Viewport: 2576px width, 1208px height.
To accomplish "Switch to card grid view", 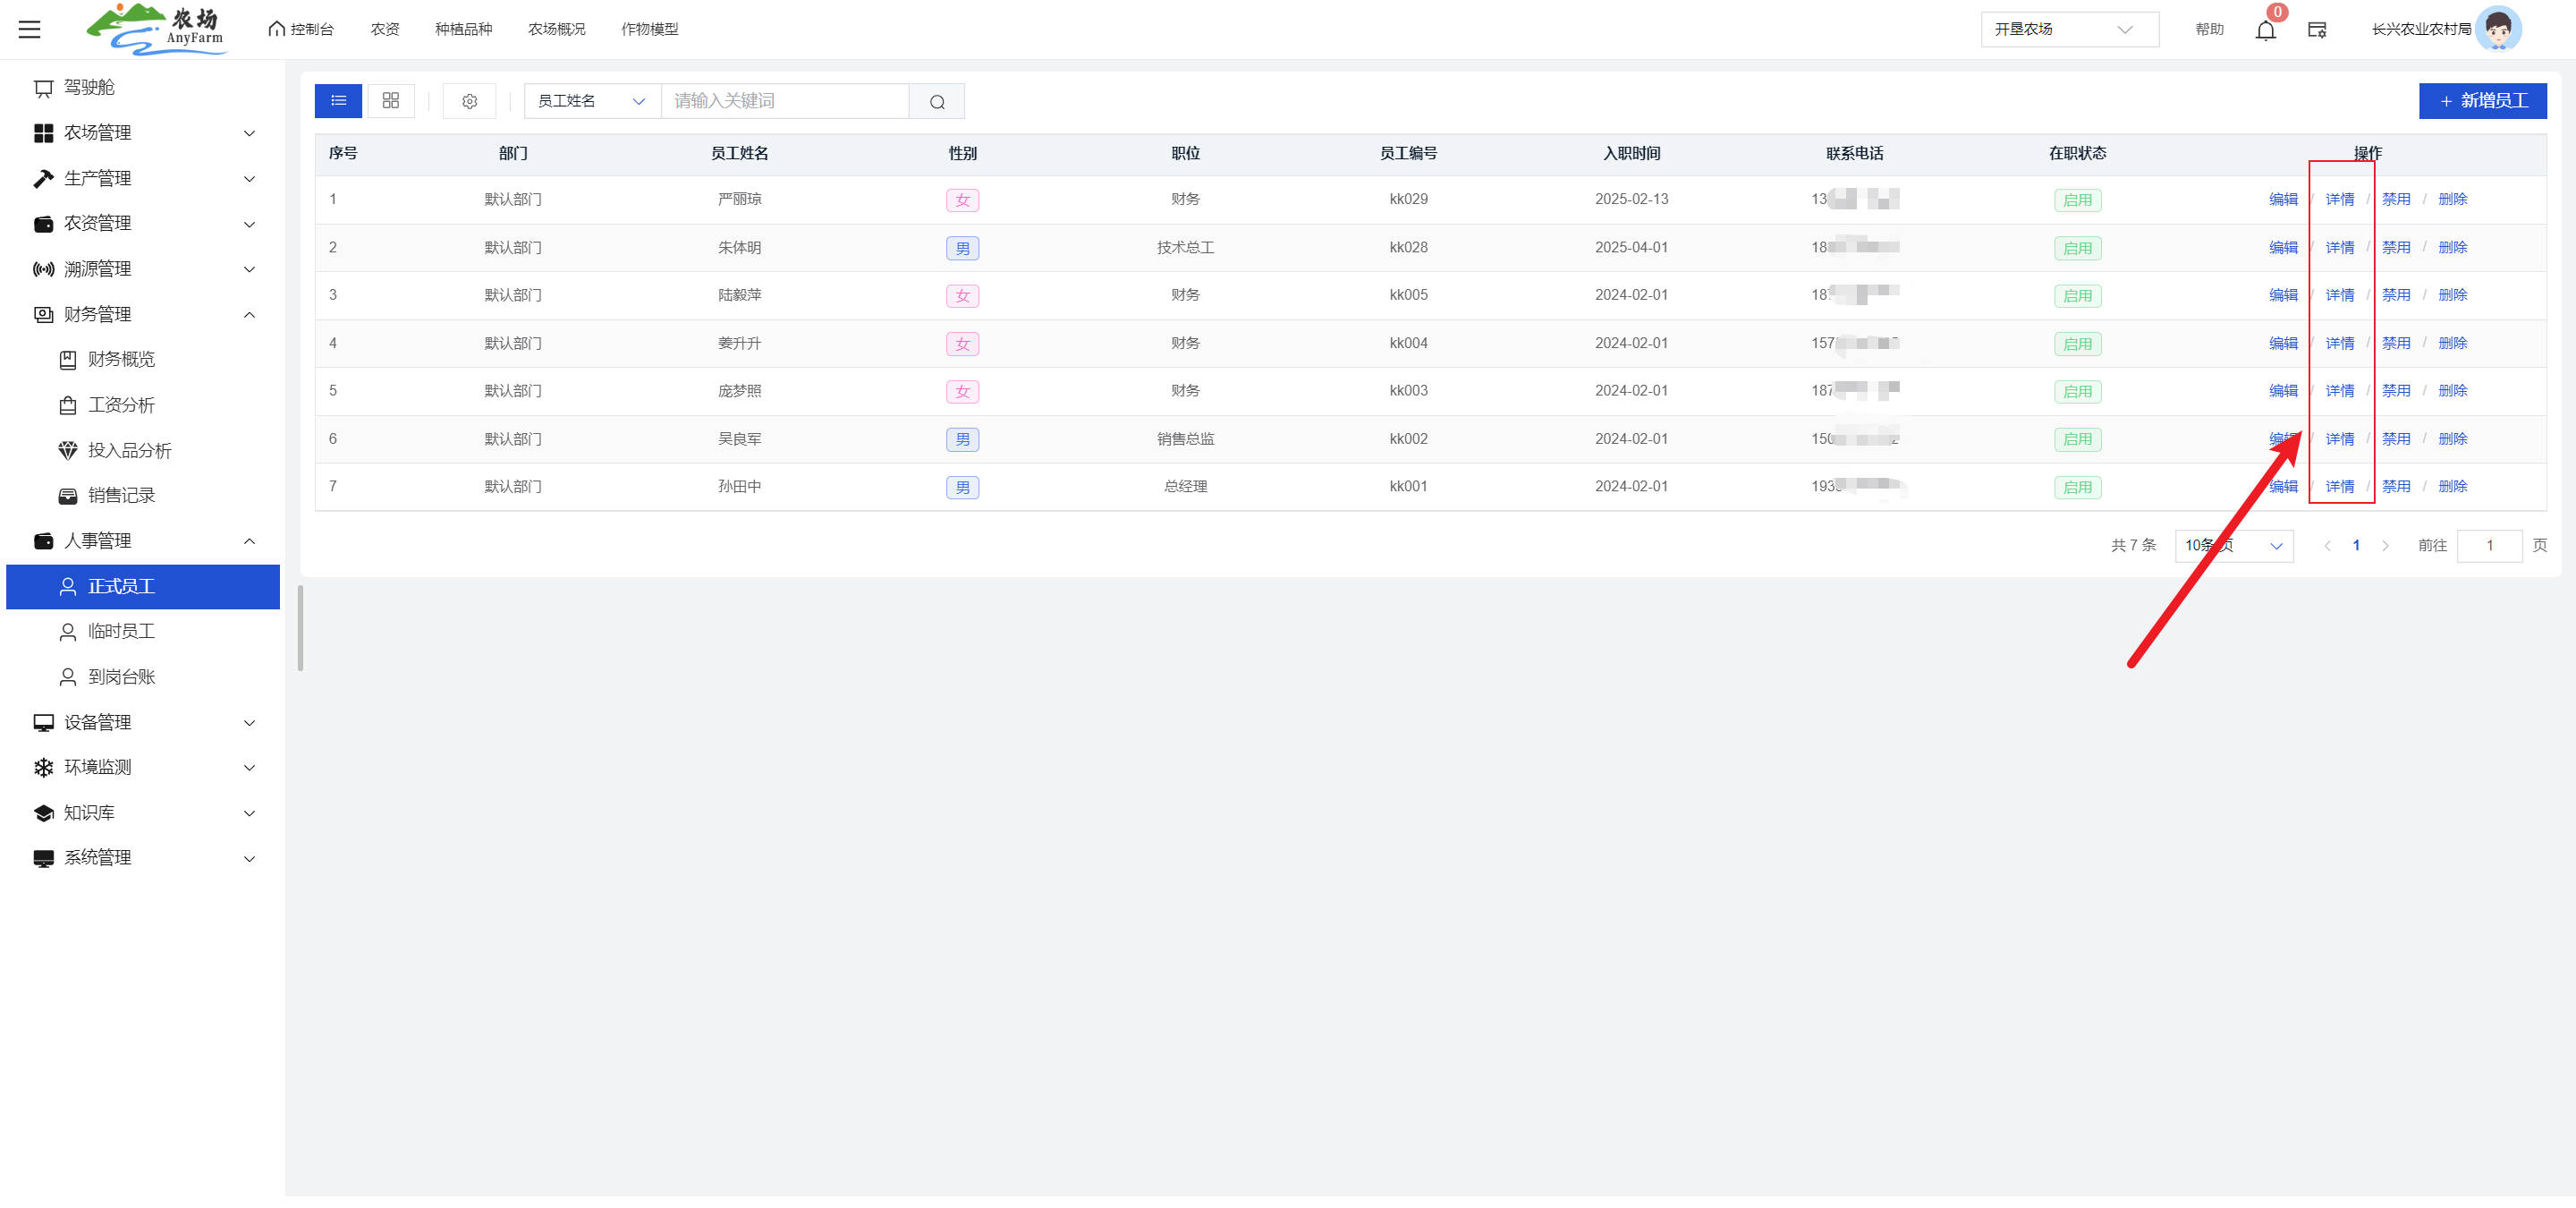I will (391, 101).
